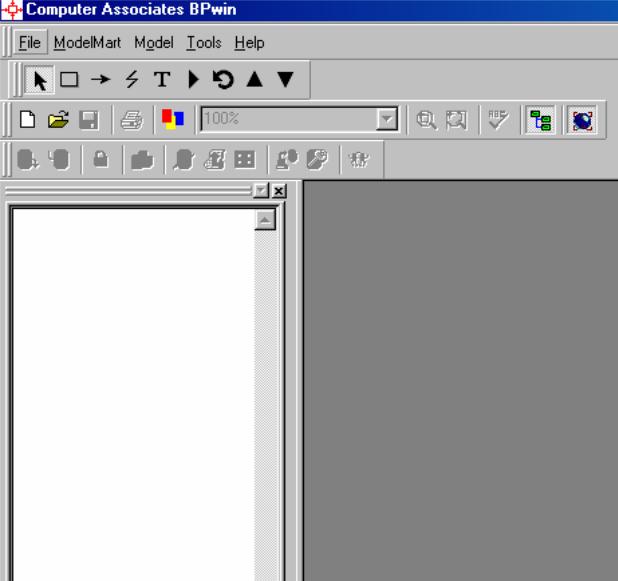Click the ModelMart icon after the folders
Screen dimensions: 618x581
tap(184, 160)
